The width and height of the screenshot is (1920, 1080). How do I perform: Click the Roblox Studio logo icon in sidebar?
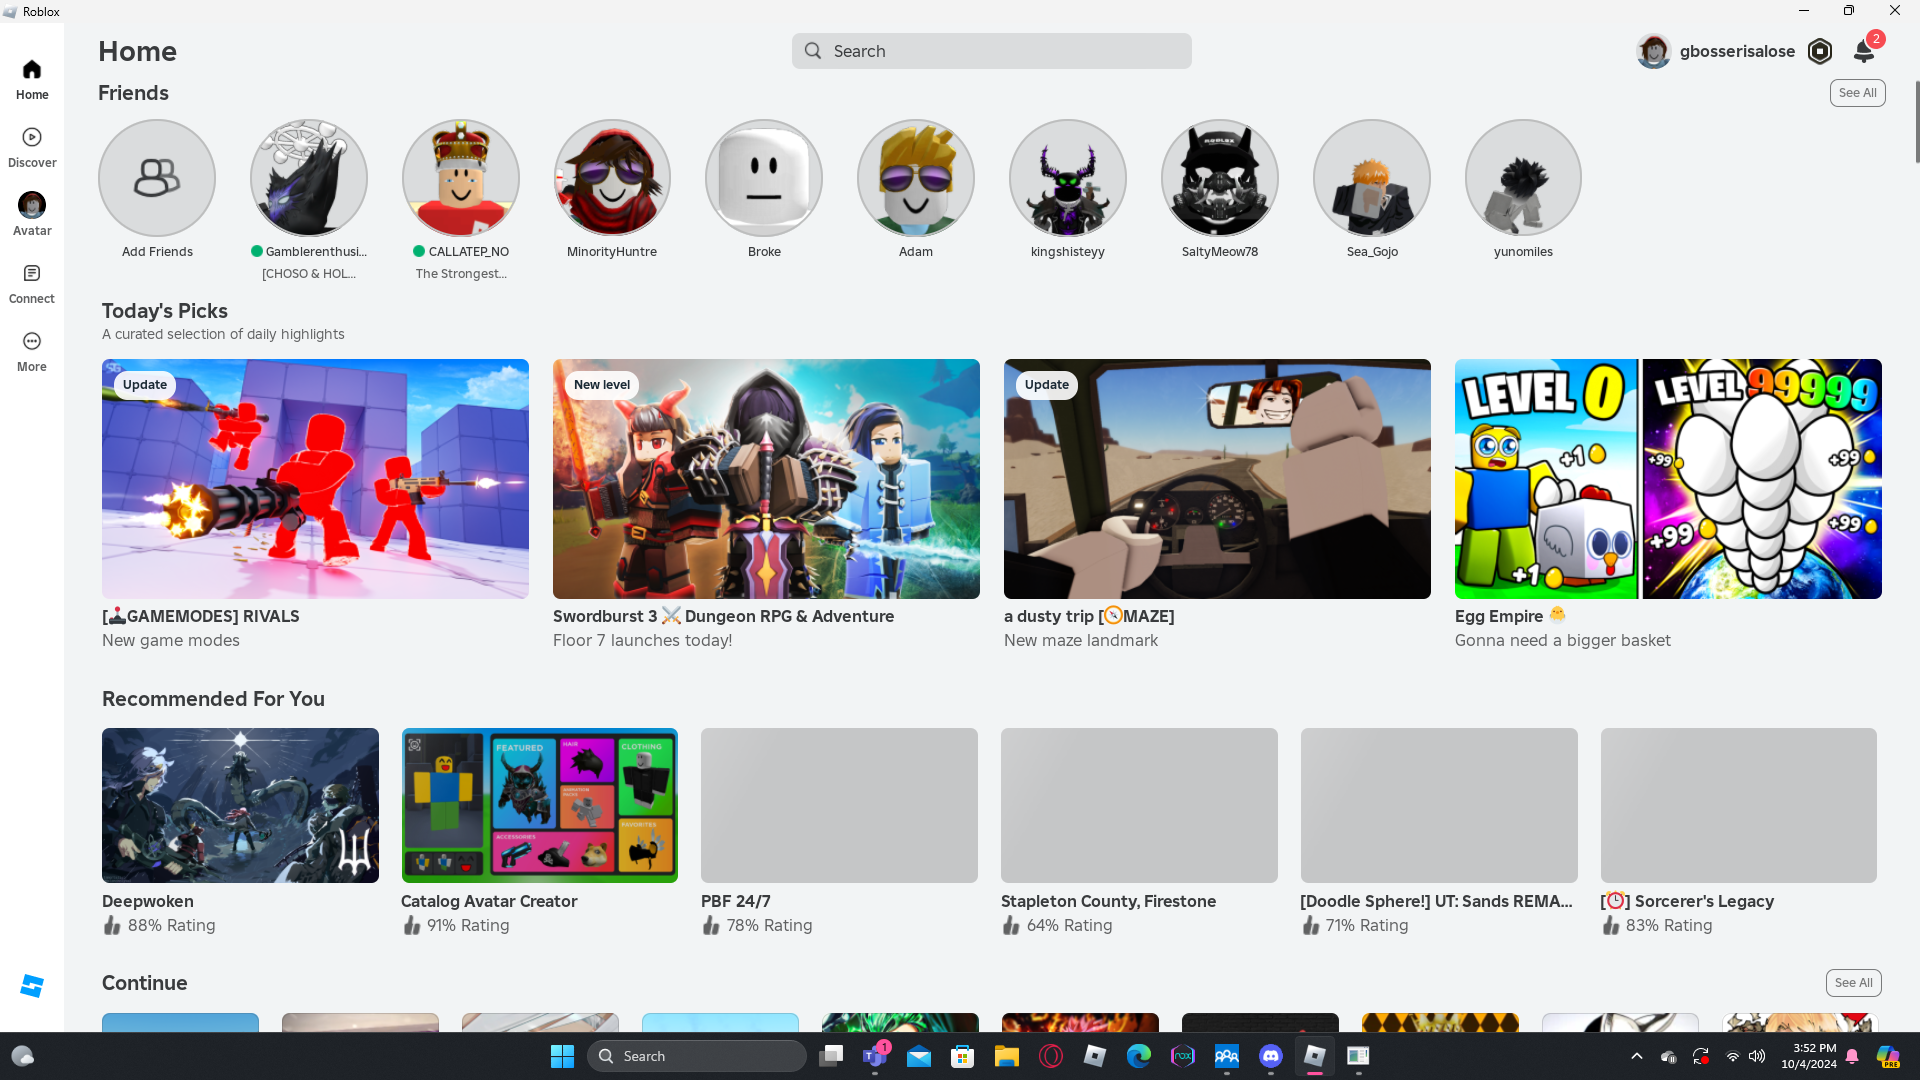tap(32, 986)
